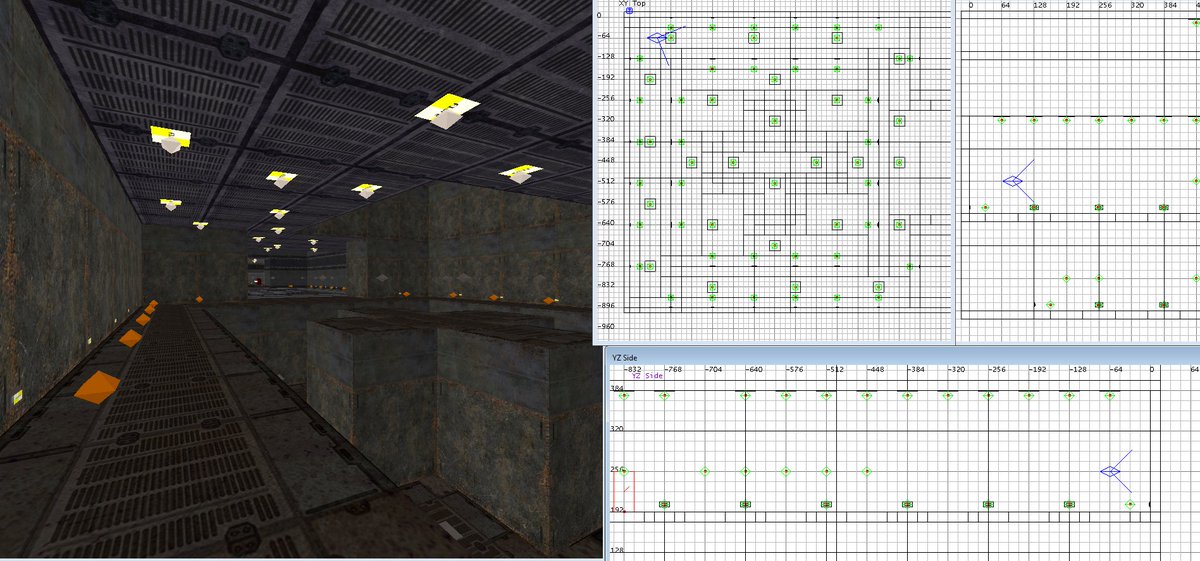
Task: Click the 256 ruler label in right-hand view
Action: [1105, 5]
